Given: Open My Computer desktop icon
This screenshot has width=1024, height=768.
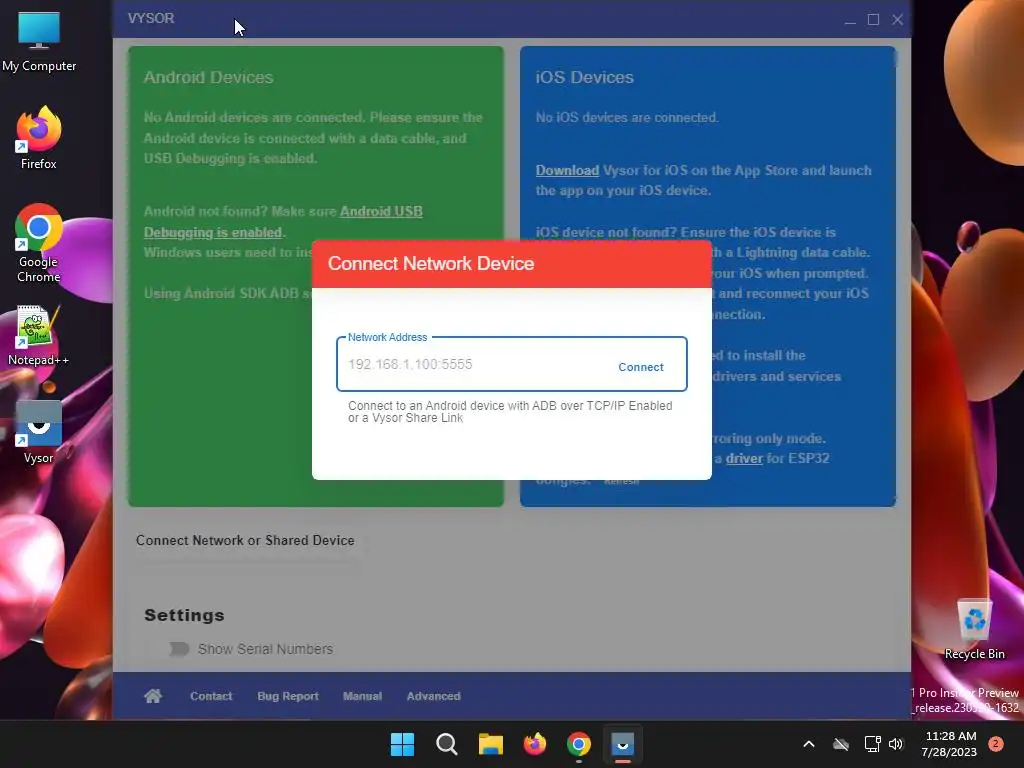Looking at the screenshot, I should coord(39,42).
